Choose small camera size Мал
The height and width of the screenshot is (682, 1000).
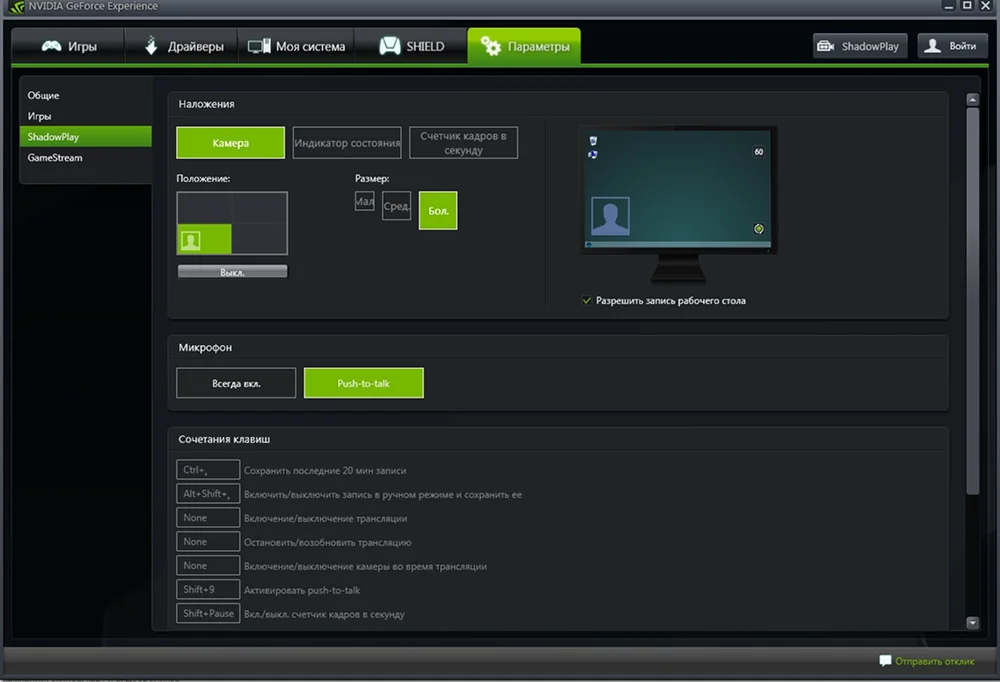tap(365, 201)
